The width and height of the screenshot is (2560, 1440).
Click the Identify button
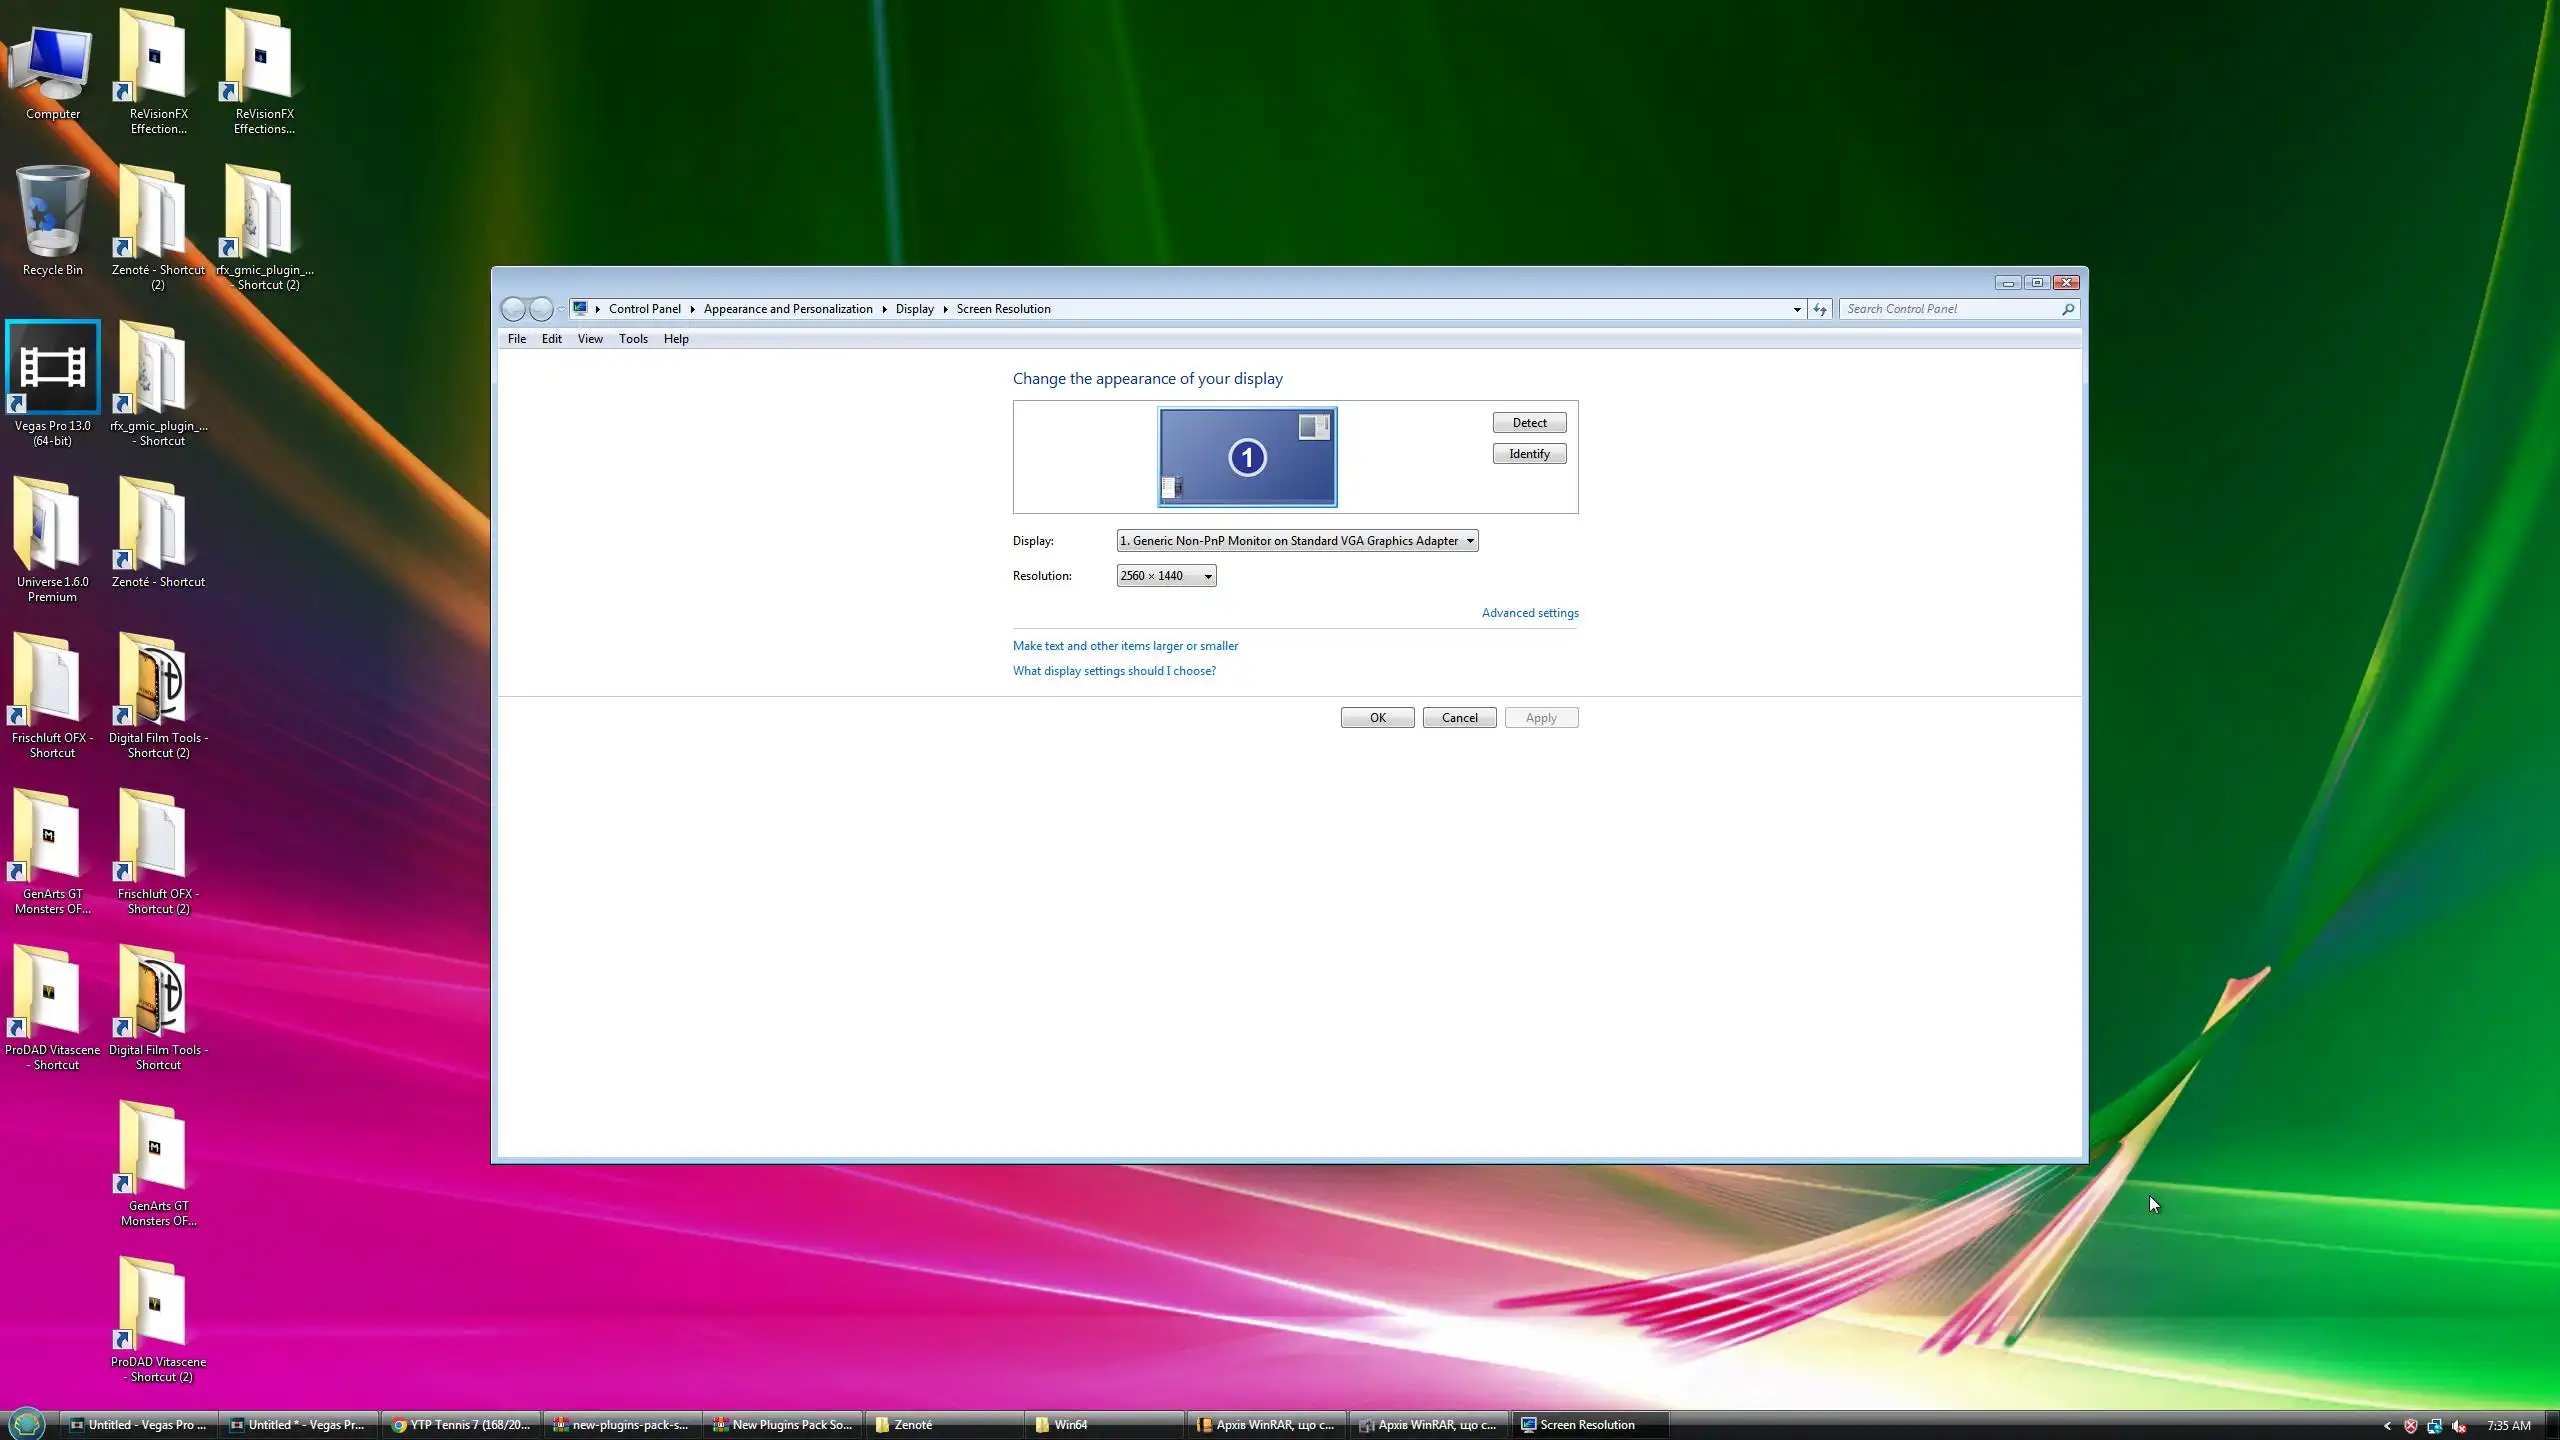[1529, 454]
